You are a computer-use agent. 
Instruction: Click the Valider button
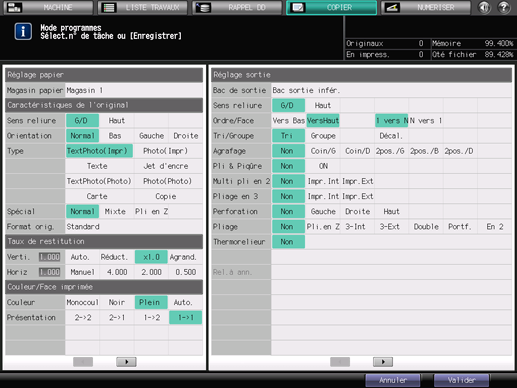point(461,380)
